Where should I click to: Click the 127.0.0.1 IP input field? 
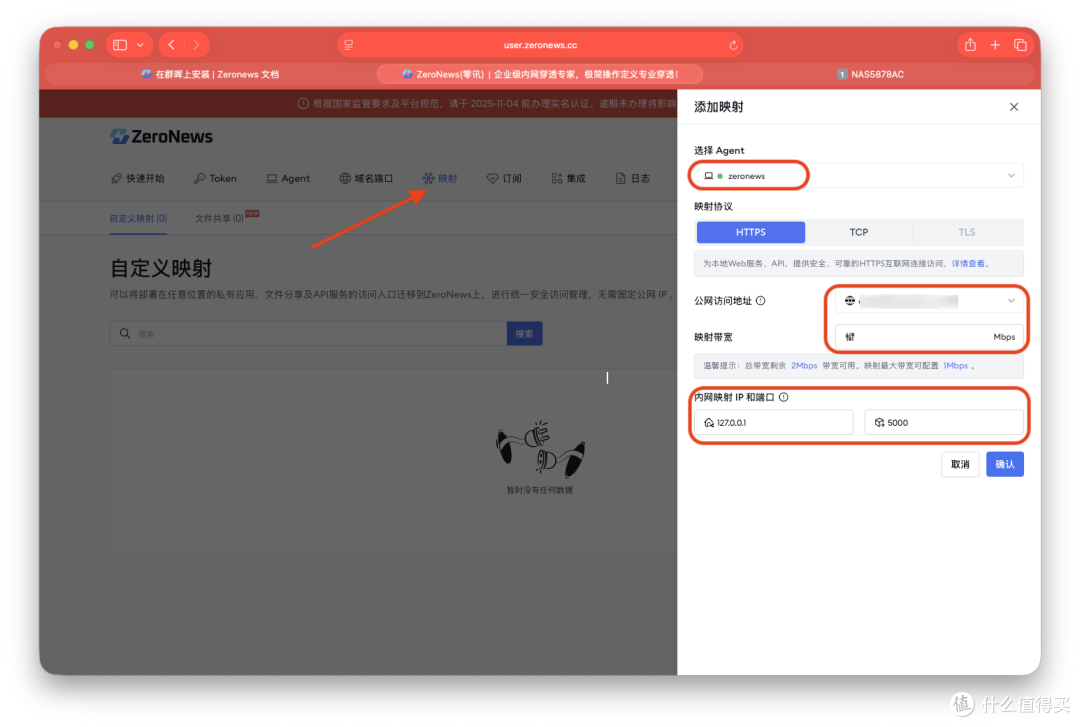773,422
